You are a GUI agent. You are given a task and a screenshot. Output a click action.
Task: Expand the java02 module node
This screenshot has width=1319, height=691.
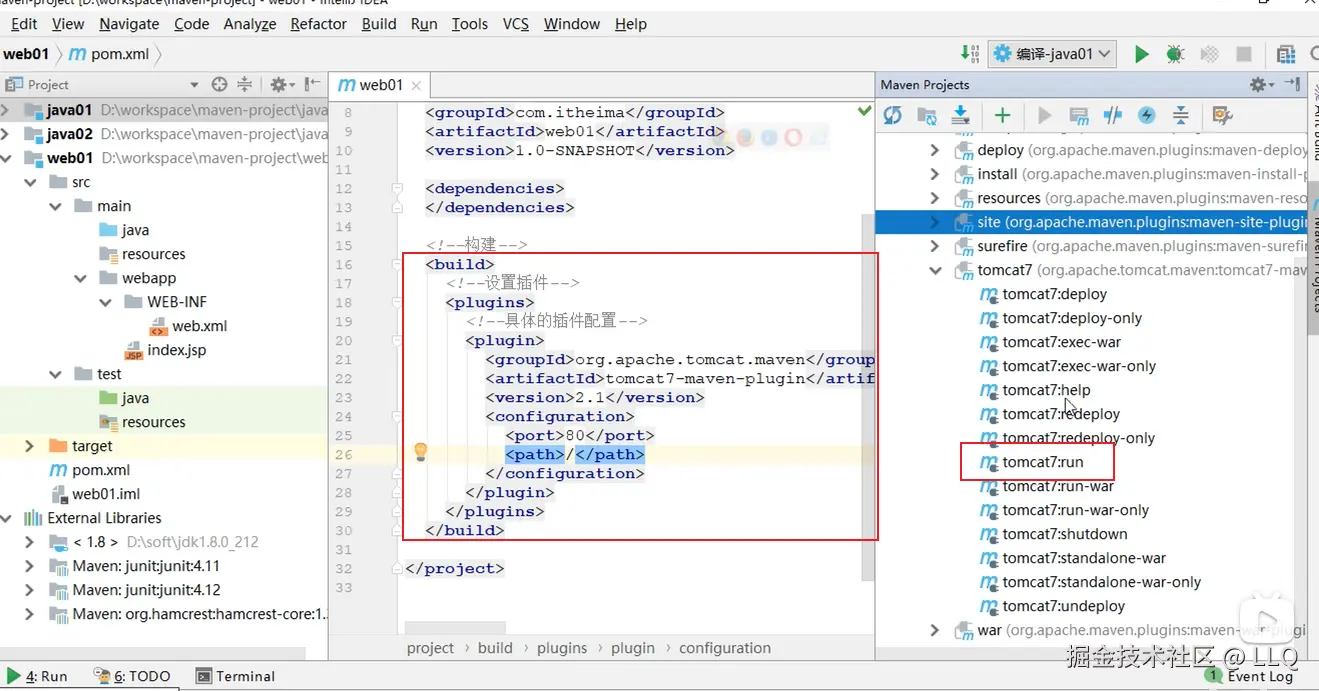coord(6,134)
